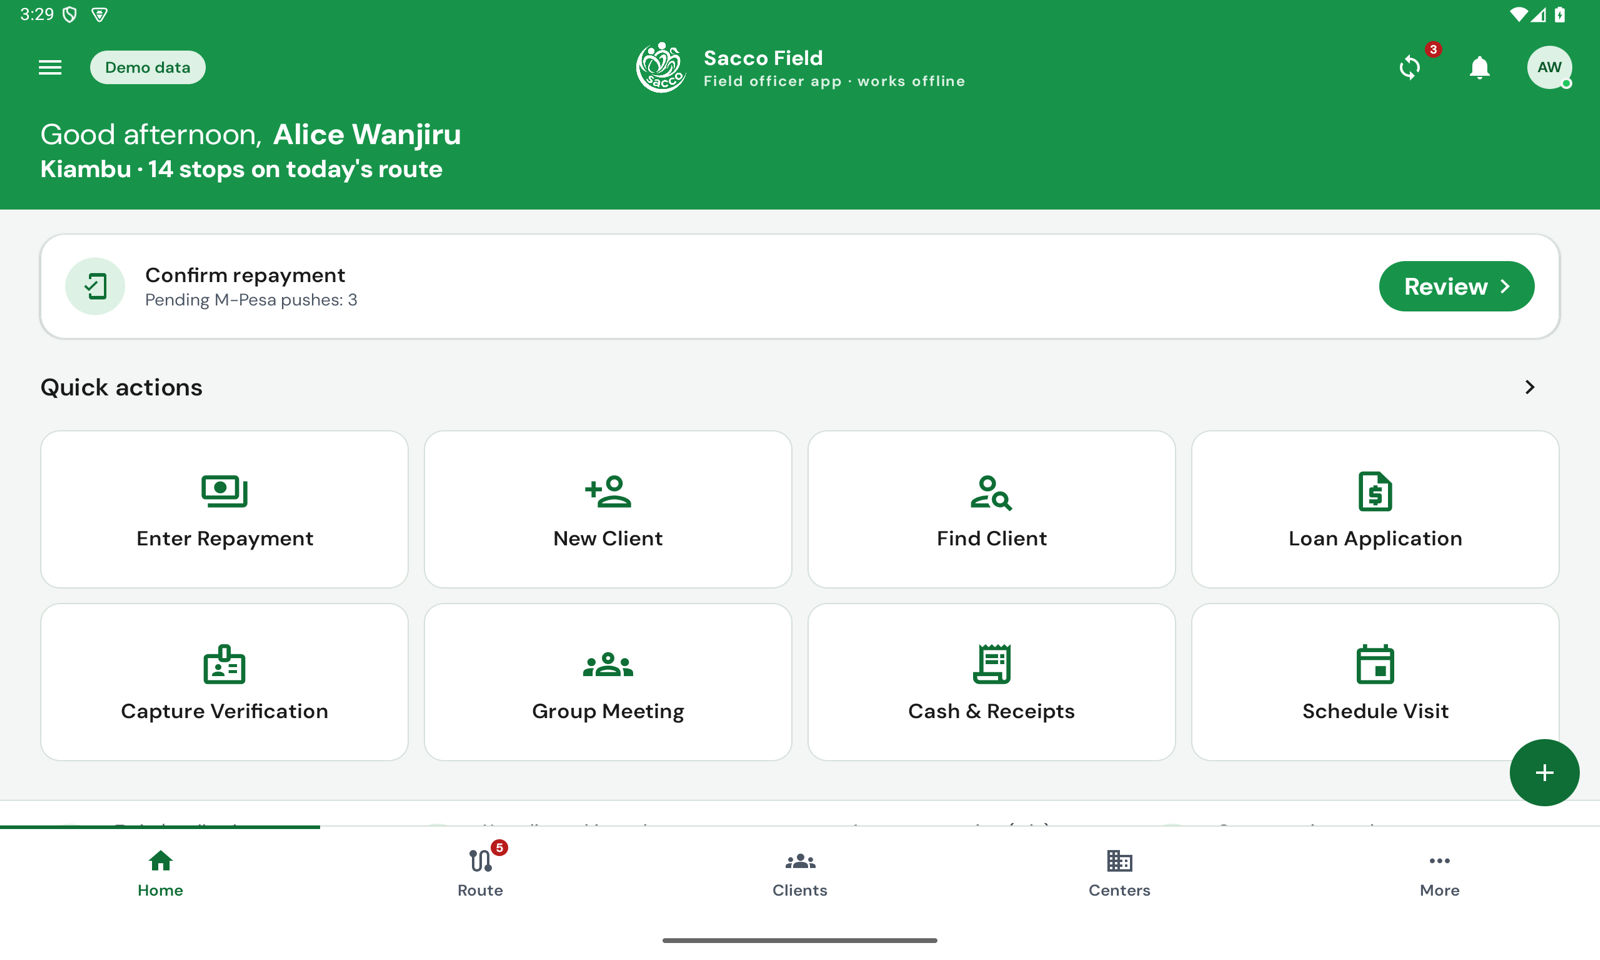1600x960 pixels.
Task: Open sync status with 3 pending
Action: [1410, 67]
